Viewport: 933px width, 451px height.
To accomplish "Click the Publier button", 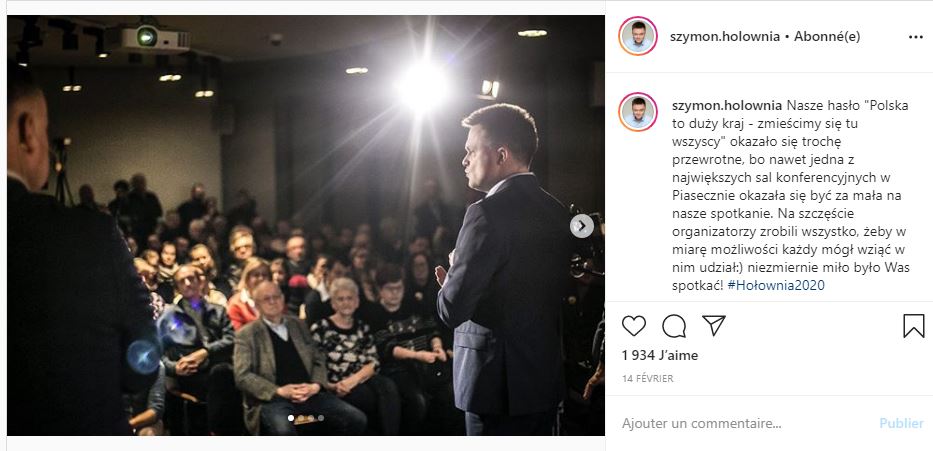I will tap(901, 424).
